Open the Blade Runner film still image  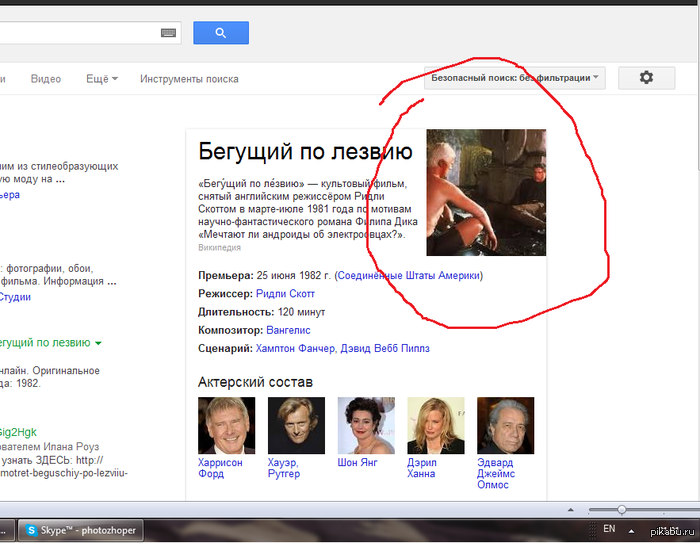click(x=486, y=192)
